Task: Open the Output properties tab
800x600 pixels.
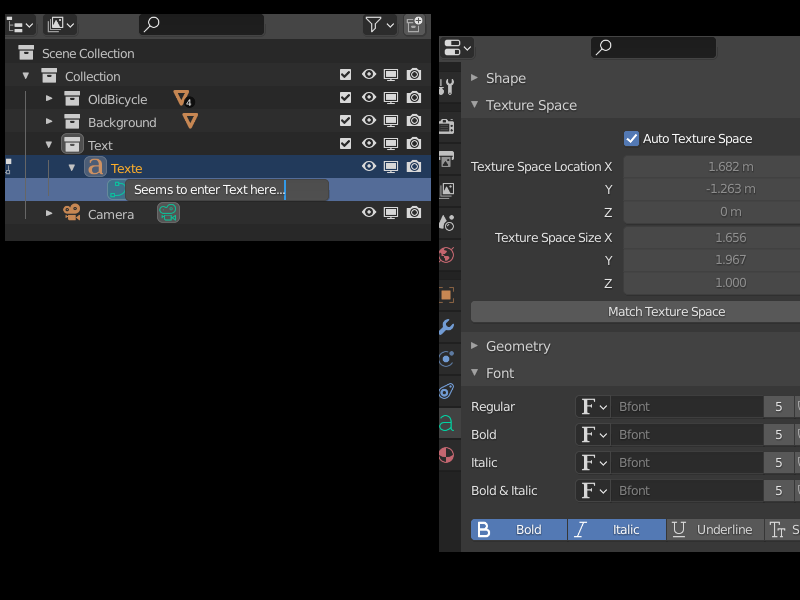Action: 447,159
